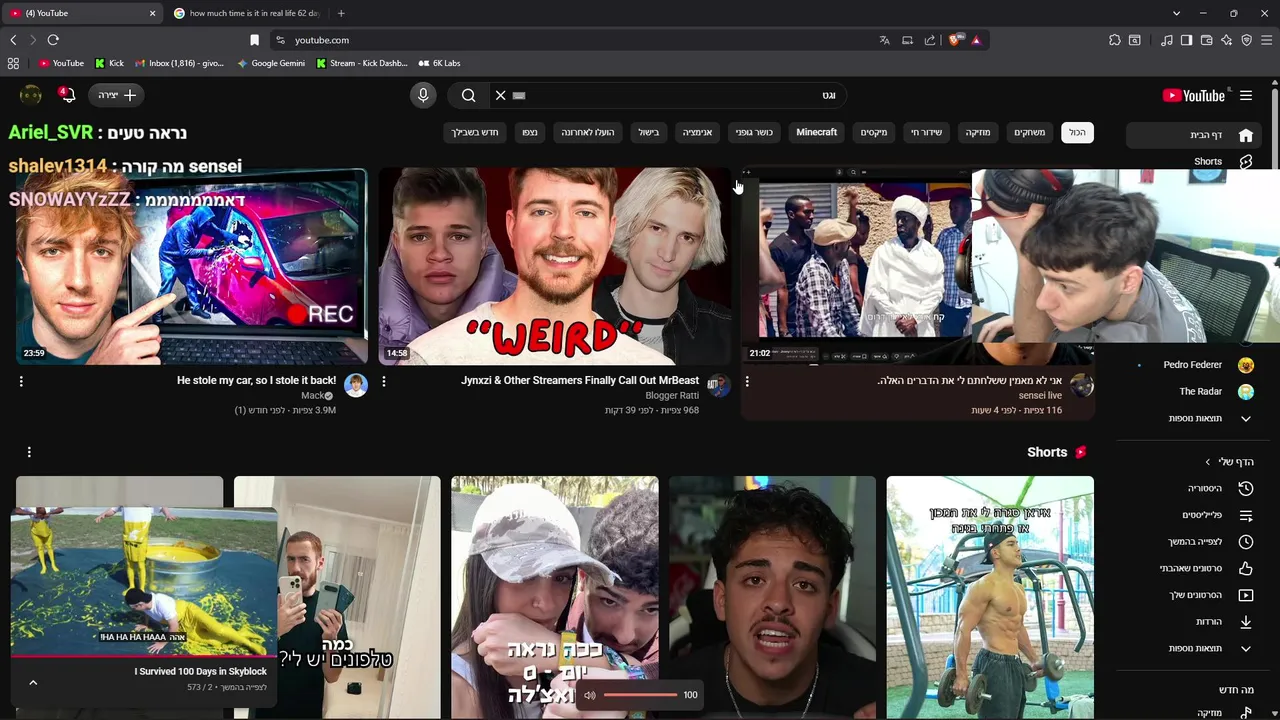This screenshot has height=720, width=1280.
Task: Open the Brave Rewards triangle icon
Action: pos(976,40)
